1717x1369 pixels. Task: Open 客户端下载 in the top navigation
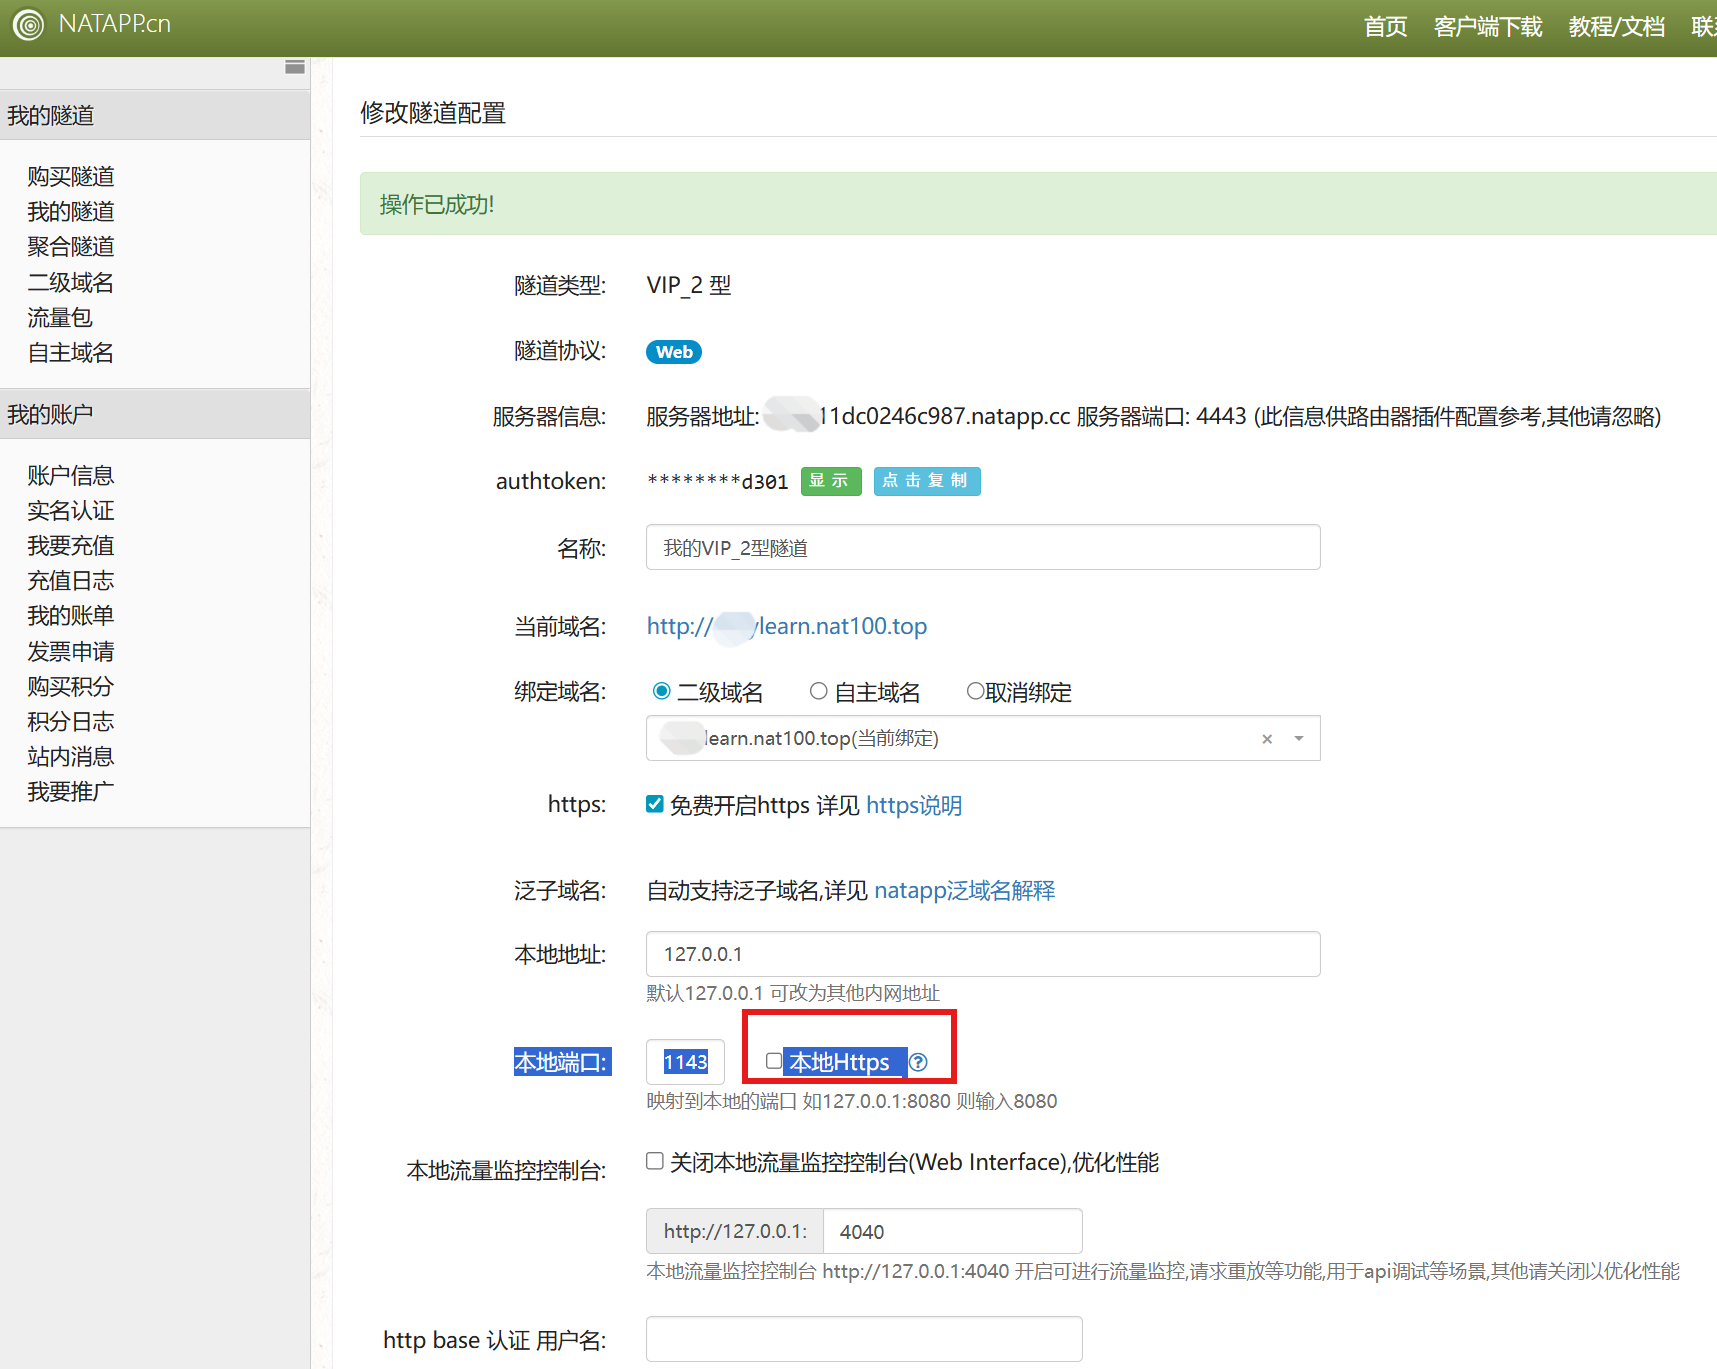[1488, 27]
